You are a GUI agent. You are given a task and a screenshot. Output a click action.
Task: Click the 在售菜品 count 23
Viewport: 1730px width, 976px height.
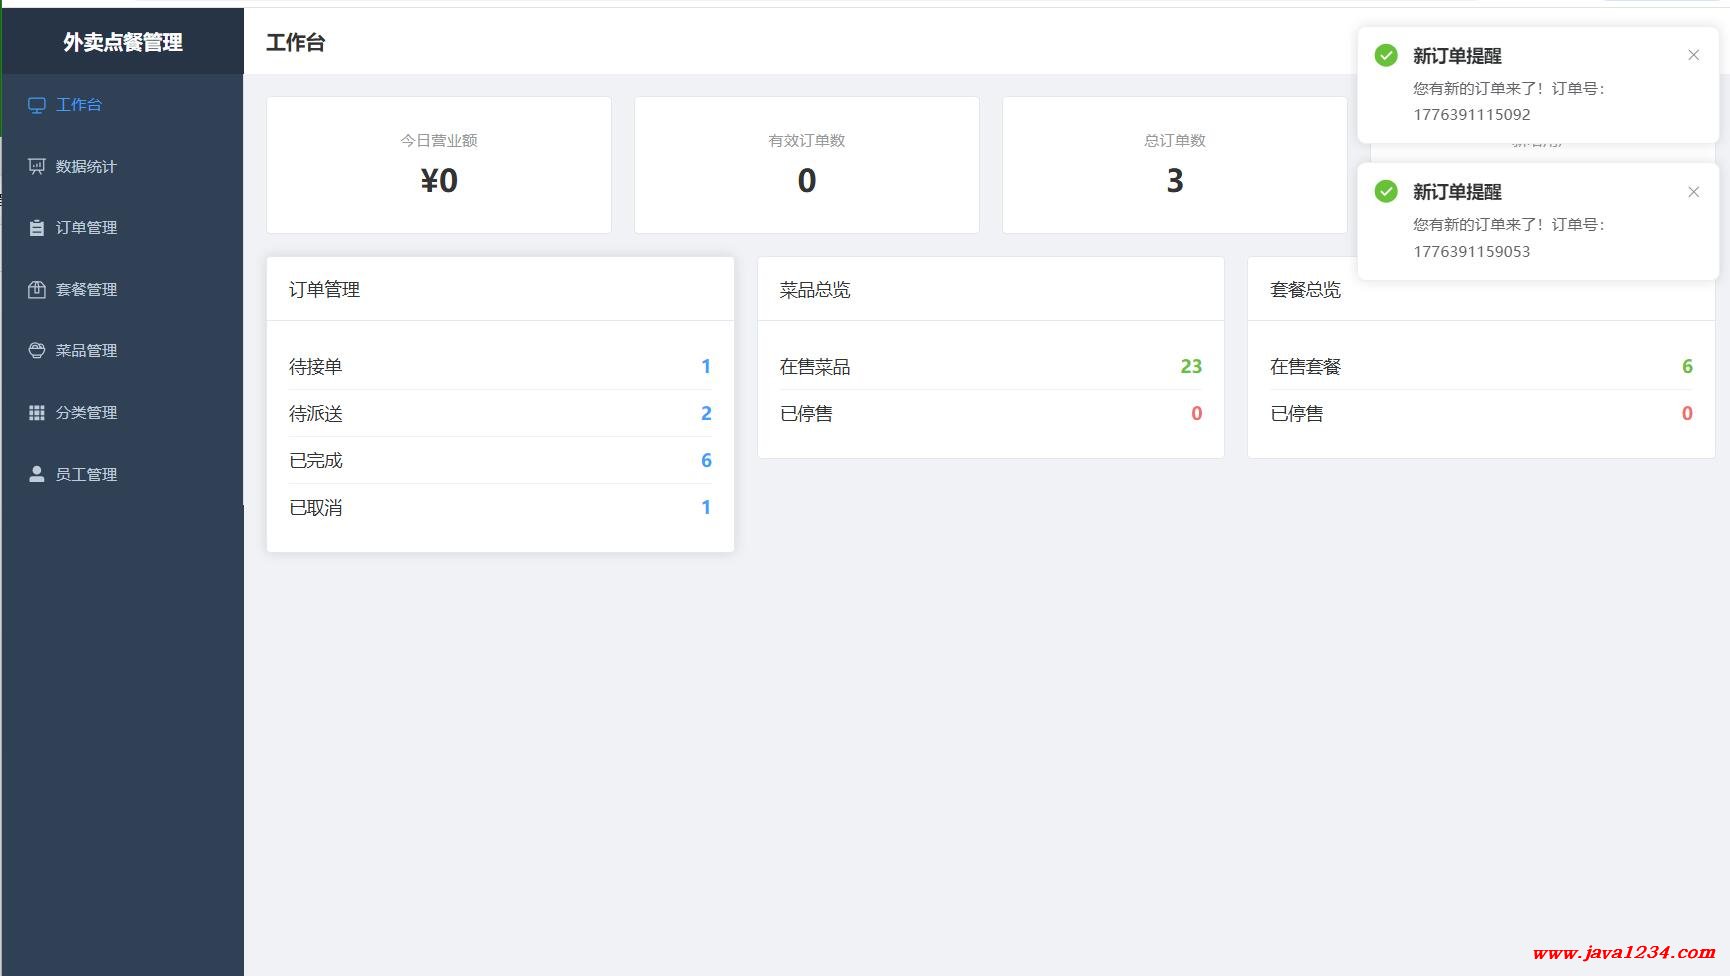point(1190,367)
